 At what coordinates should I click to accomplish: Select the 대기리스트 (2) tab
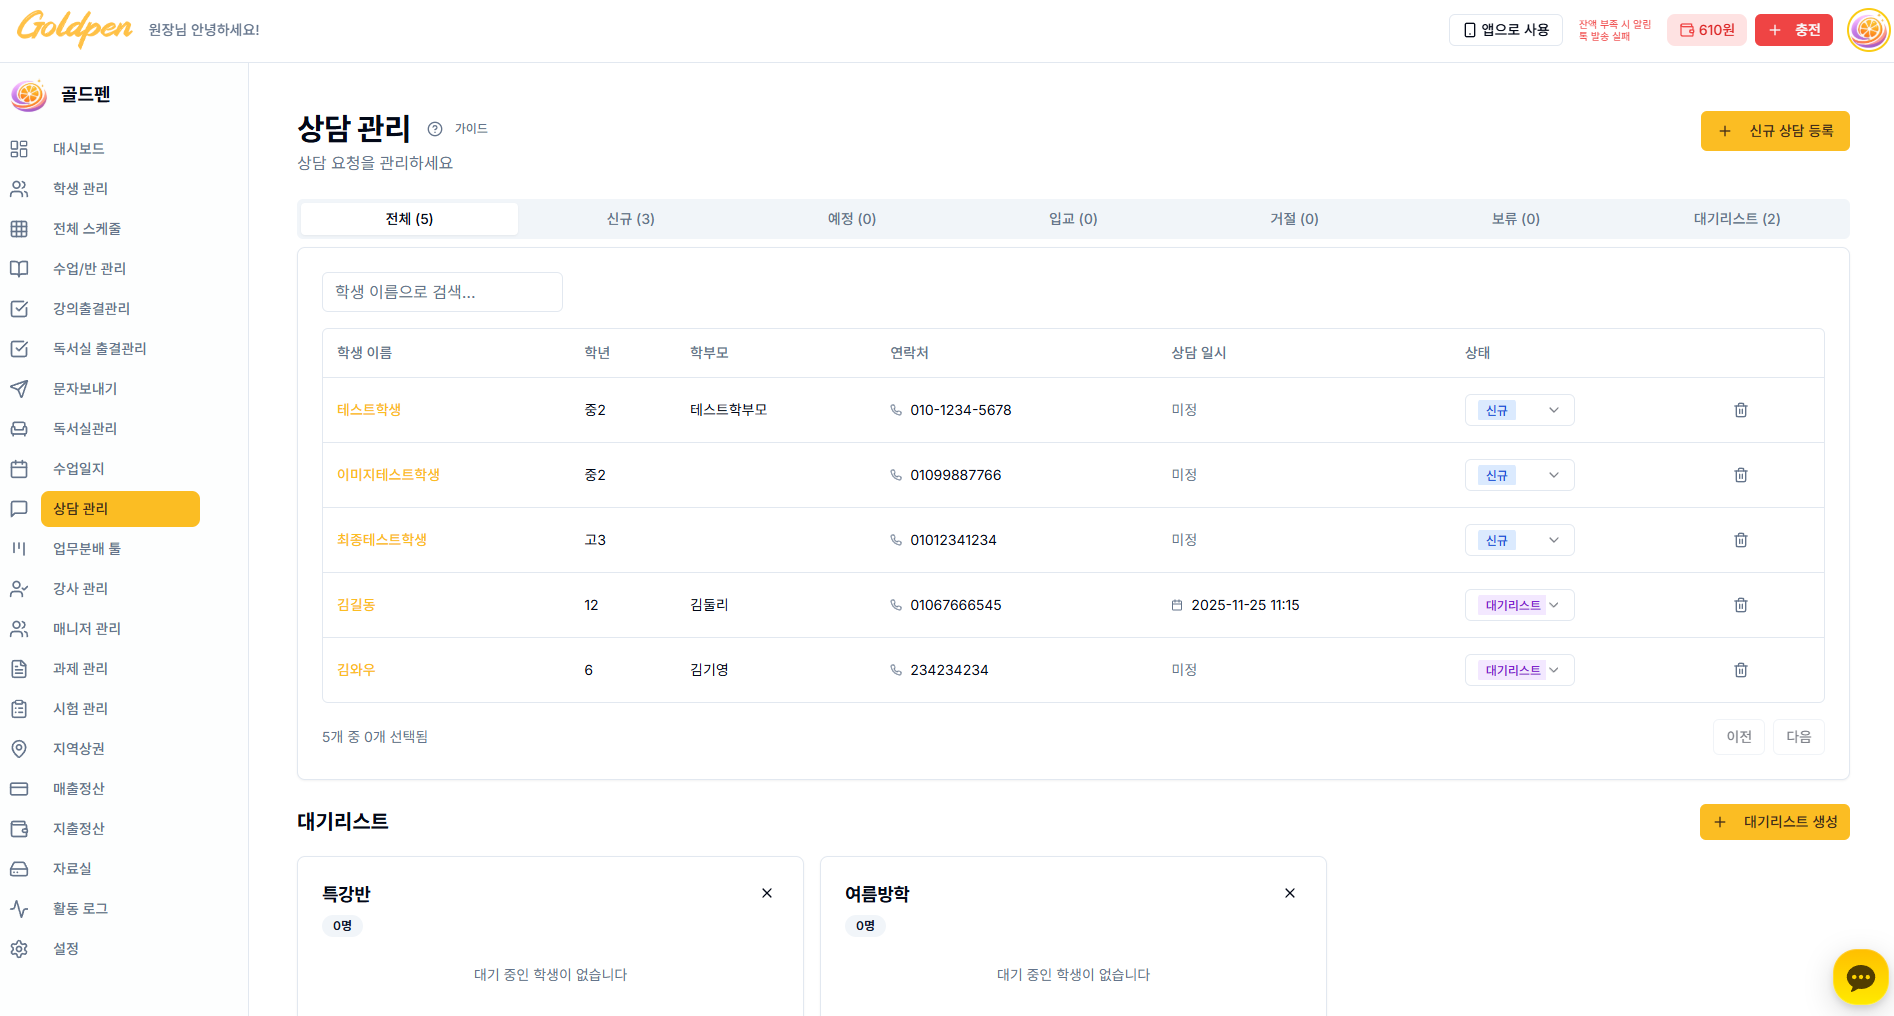(x=1736, y=219)
